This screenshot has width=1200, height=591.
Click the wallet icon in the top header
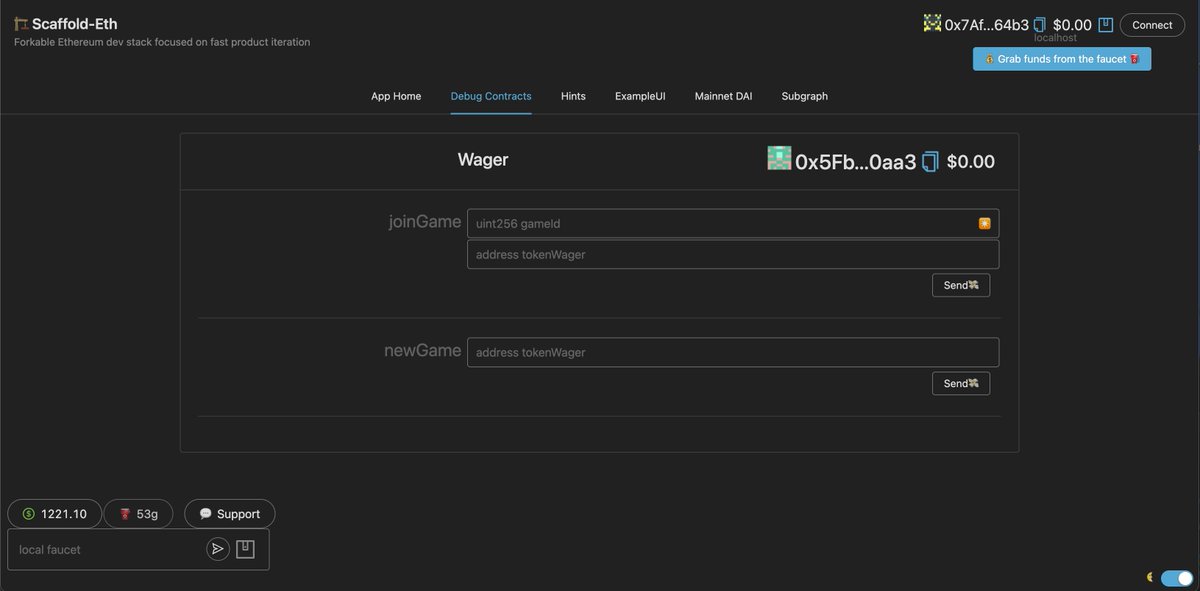click(x=1104, y=23)
